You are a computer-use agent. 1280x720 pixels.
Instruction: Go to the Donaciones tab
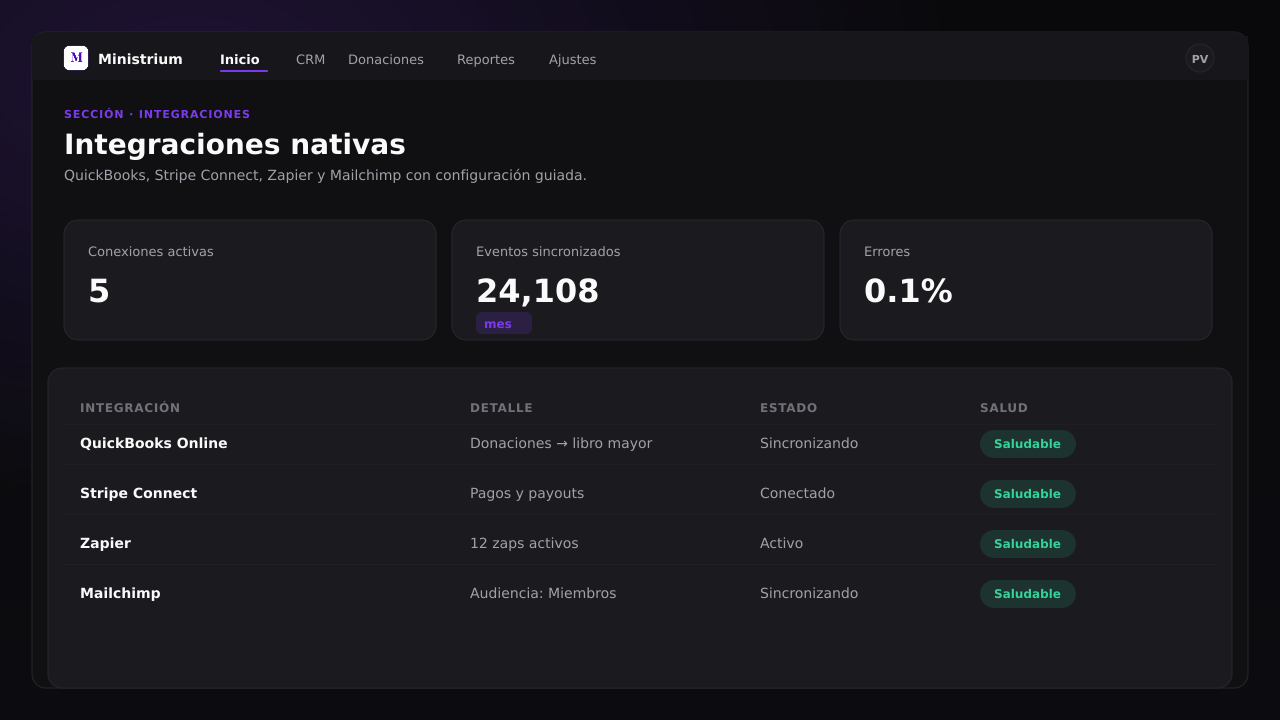pos(386,59)
